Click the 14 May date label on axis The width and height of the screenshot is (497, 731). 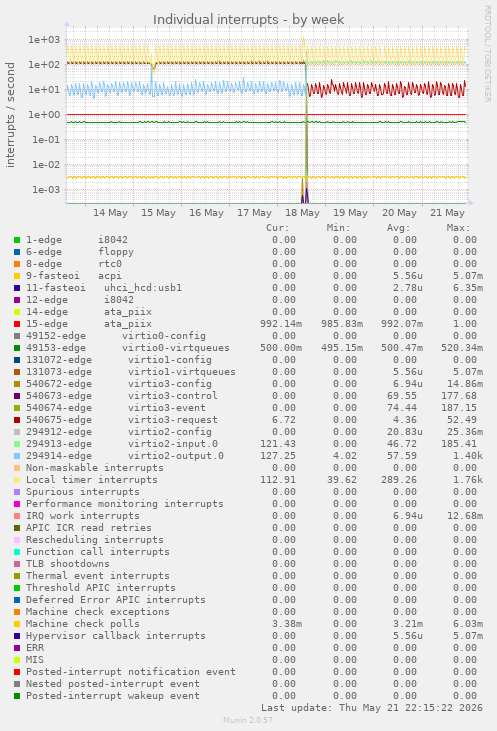[x=110, y=213]
